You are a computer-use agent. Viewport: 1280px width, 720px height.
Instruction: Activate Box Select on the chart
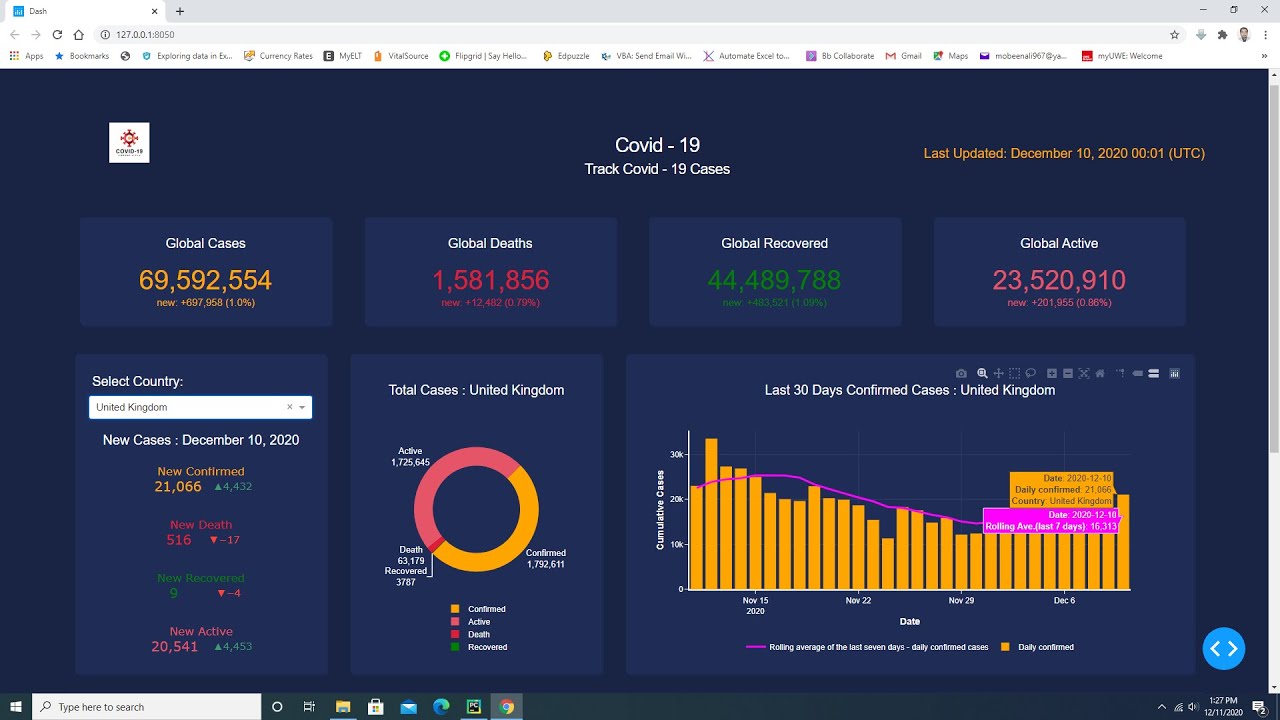(1014, 372)
